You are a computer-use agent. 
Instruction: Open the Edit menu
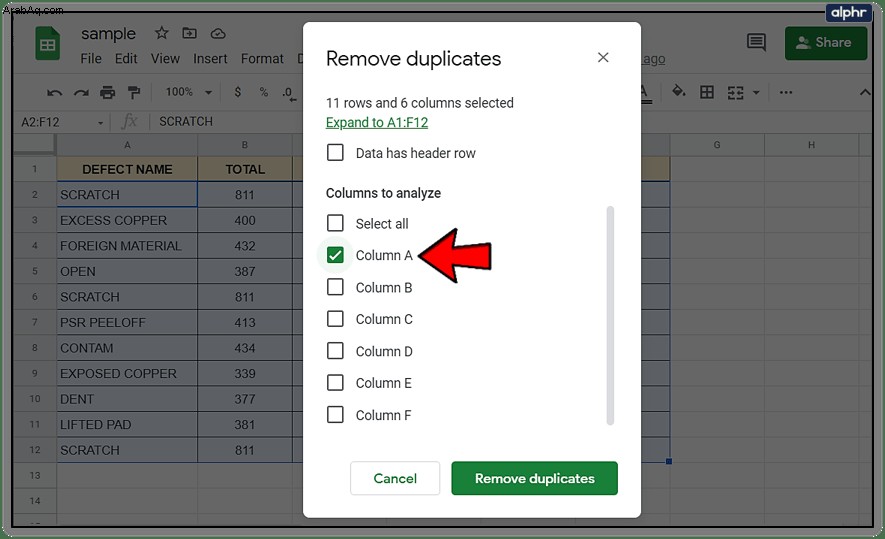click(126, 59)
